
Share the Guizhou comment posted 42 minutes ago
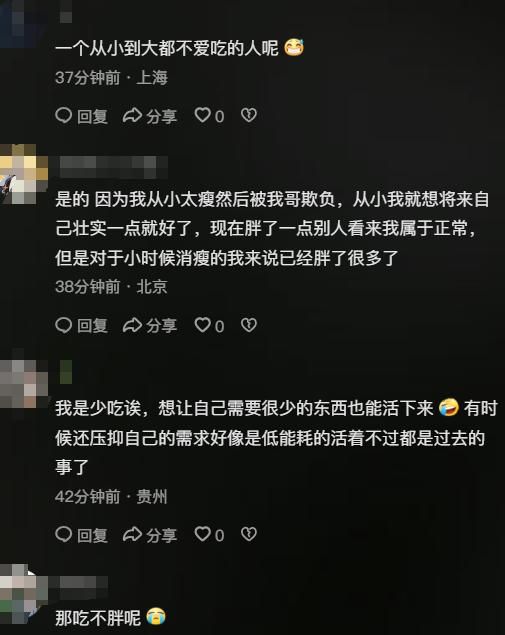150,535
